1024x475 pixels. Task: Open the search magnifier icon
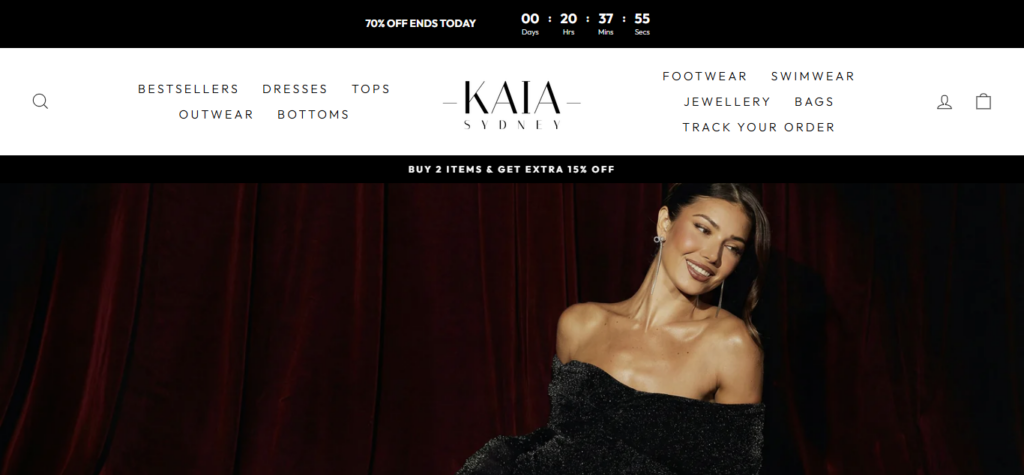click(40, 101)
